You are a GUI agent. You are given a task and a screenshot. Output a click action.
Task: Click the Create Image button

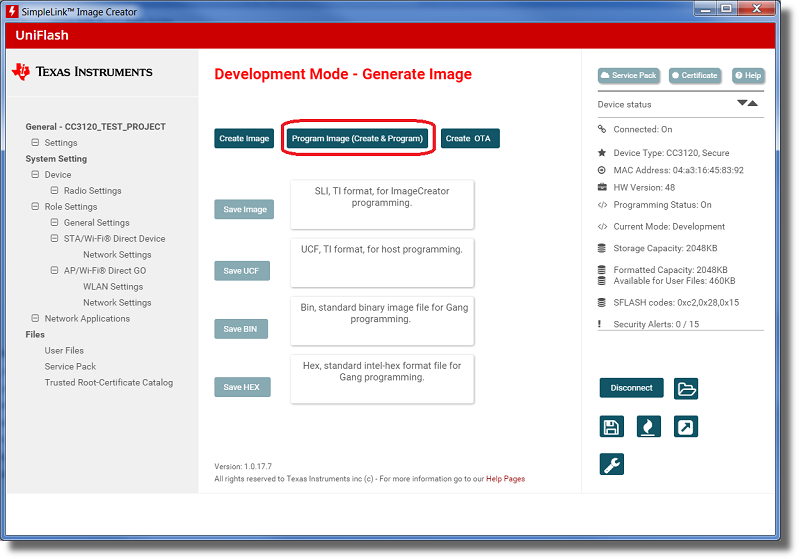[x=244, y=139]
